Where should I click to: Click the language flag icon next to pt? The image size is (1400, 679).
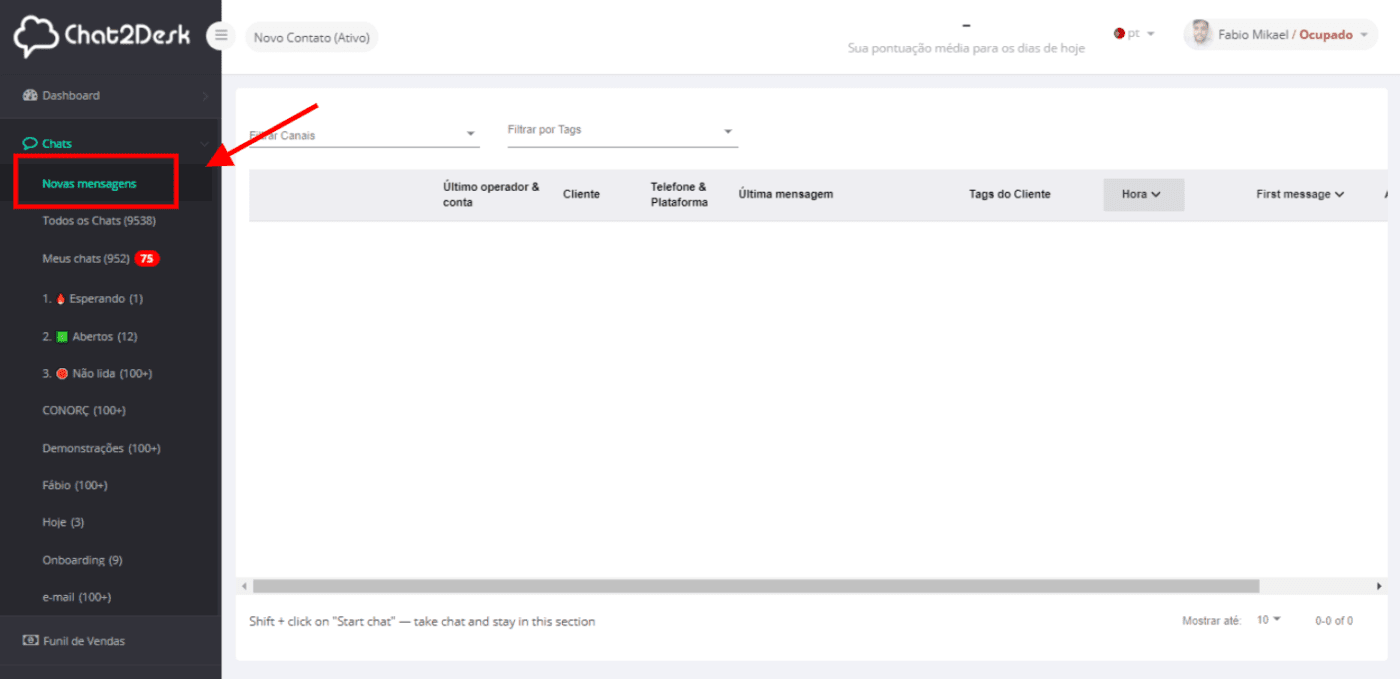pos(1120,34)
